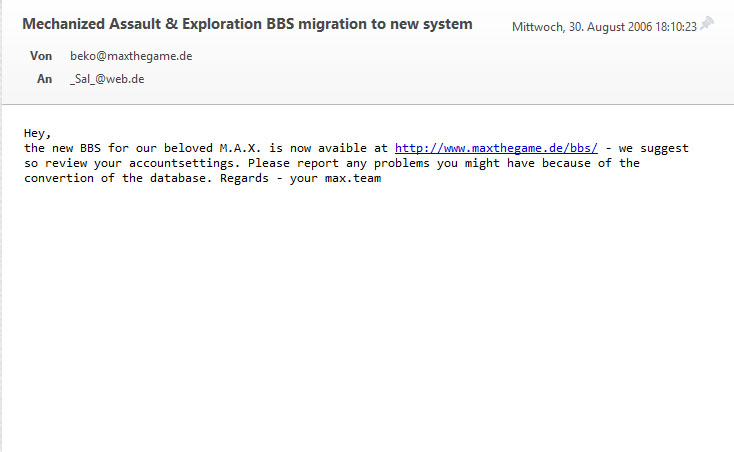Click the date Mittwoch, 30. August 2006

coord(582,27)
